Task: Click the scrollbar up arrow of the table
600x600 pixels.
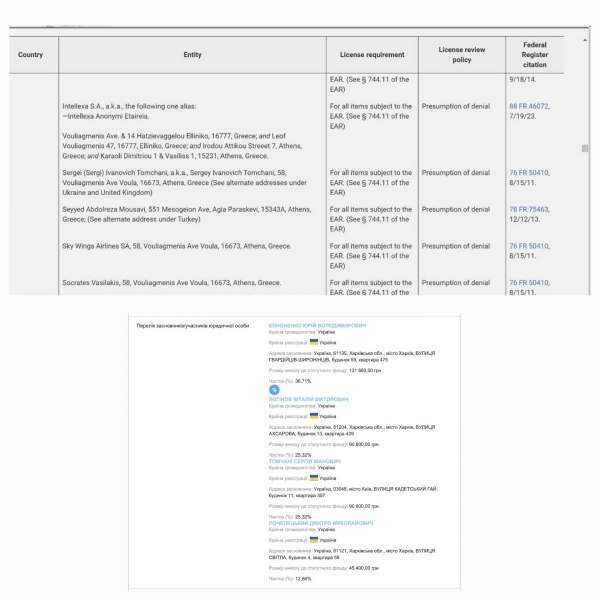Action: pyautogui.click(x=585, y=40)
